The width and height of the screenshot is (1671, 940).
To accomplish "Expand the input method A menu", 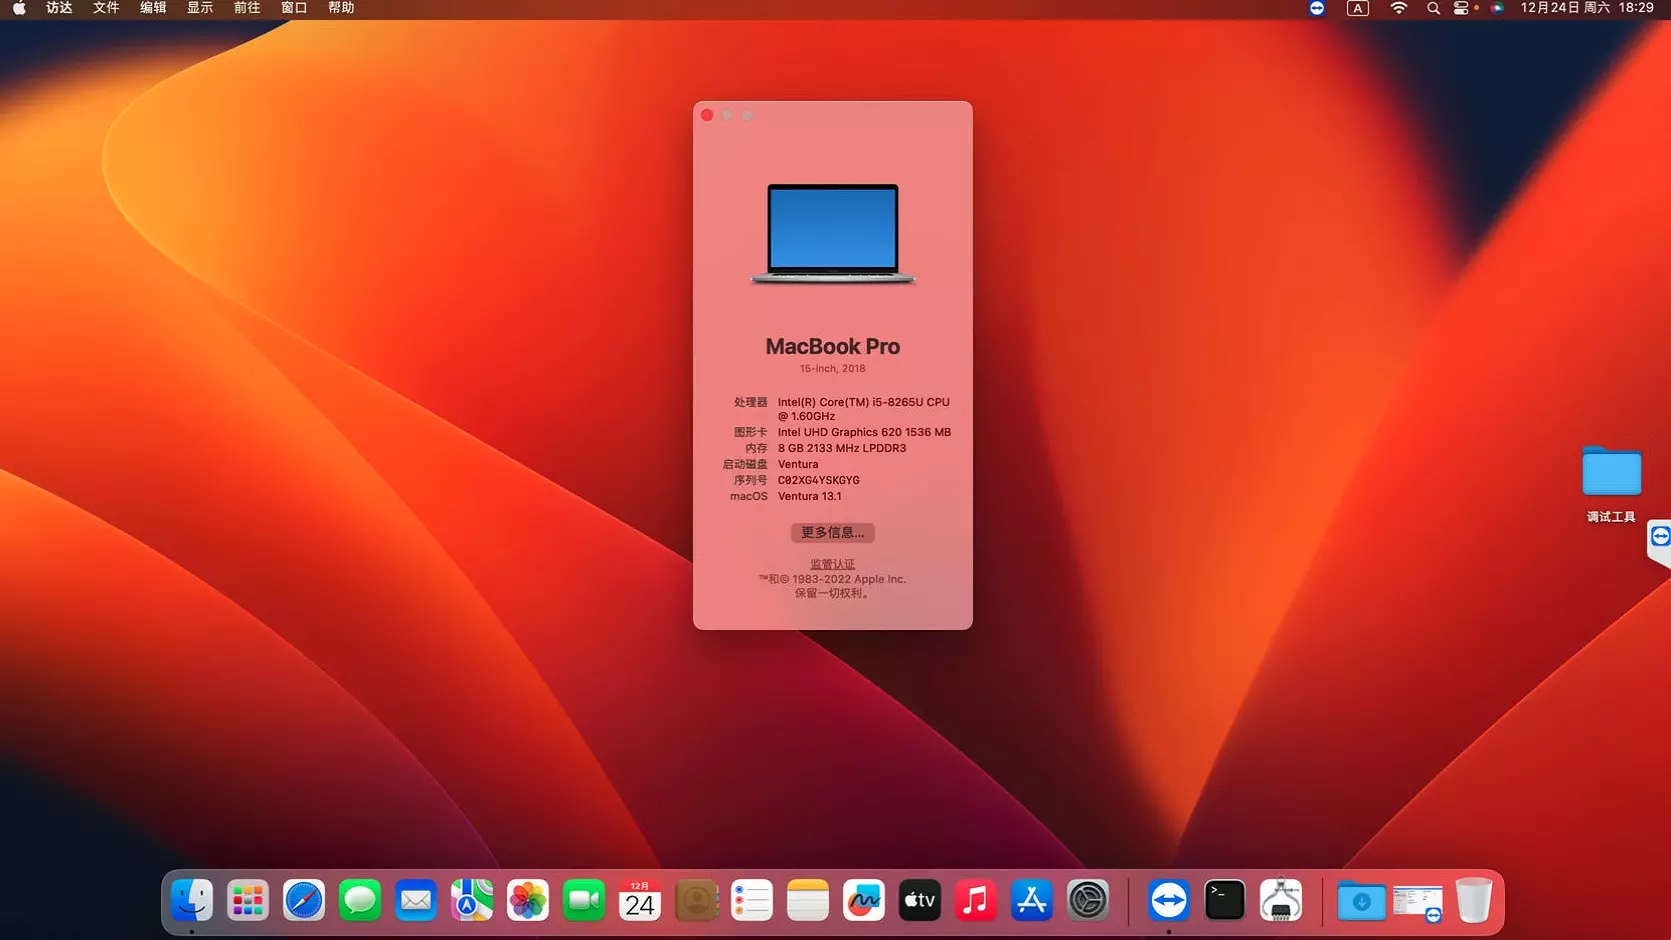I will (x=1357, y=8).
